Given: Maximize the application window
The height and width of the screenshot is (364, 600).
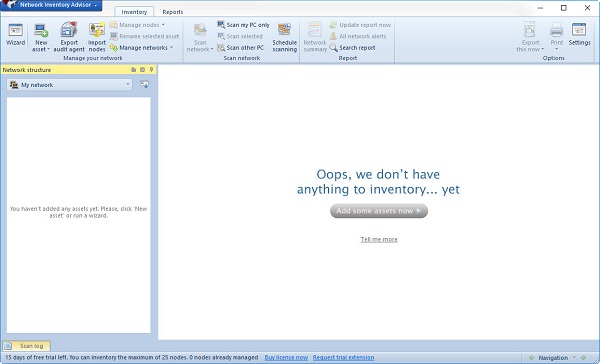Looking at the screenshot, I should (x=564, y=8).
